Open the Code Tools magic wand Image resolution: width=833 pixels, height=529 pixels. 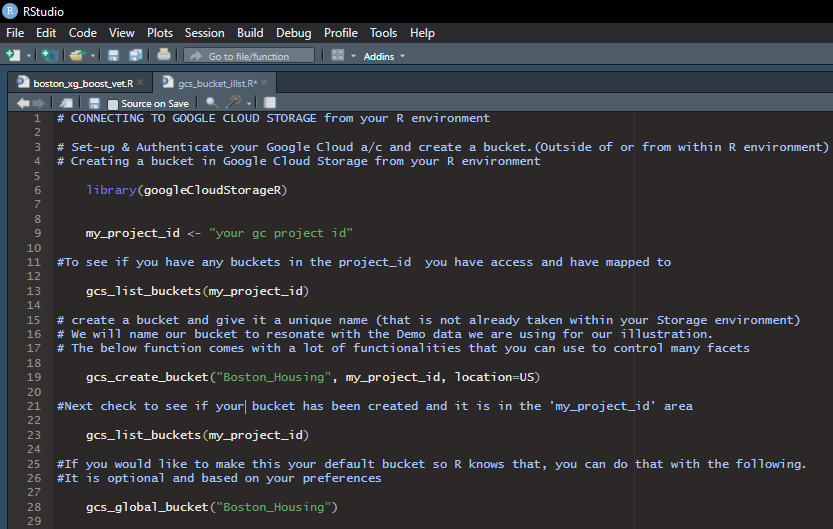[233, 103]
